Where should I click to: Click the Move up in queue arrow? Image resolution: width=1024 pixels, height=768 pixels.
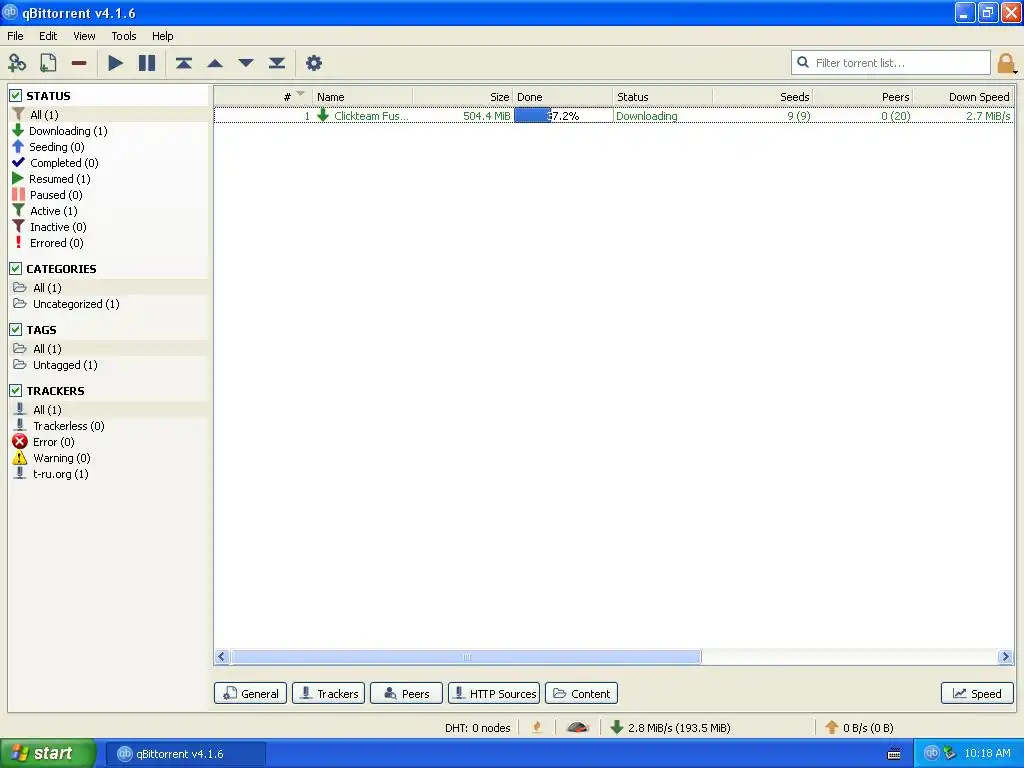point(215,63)
